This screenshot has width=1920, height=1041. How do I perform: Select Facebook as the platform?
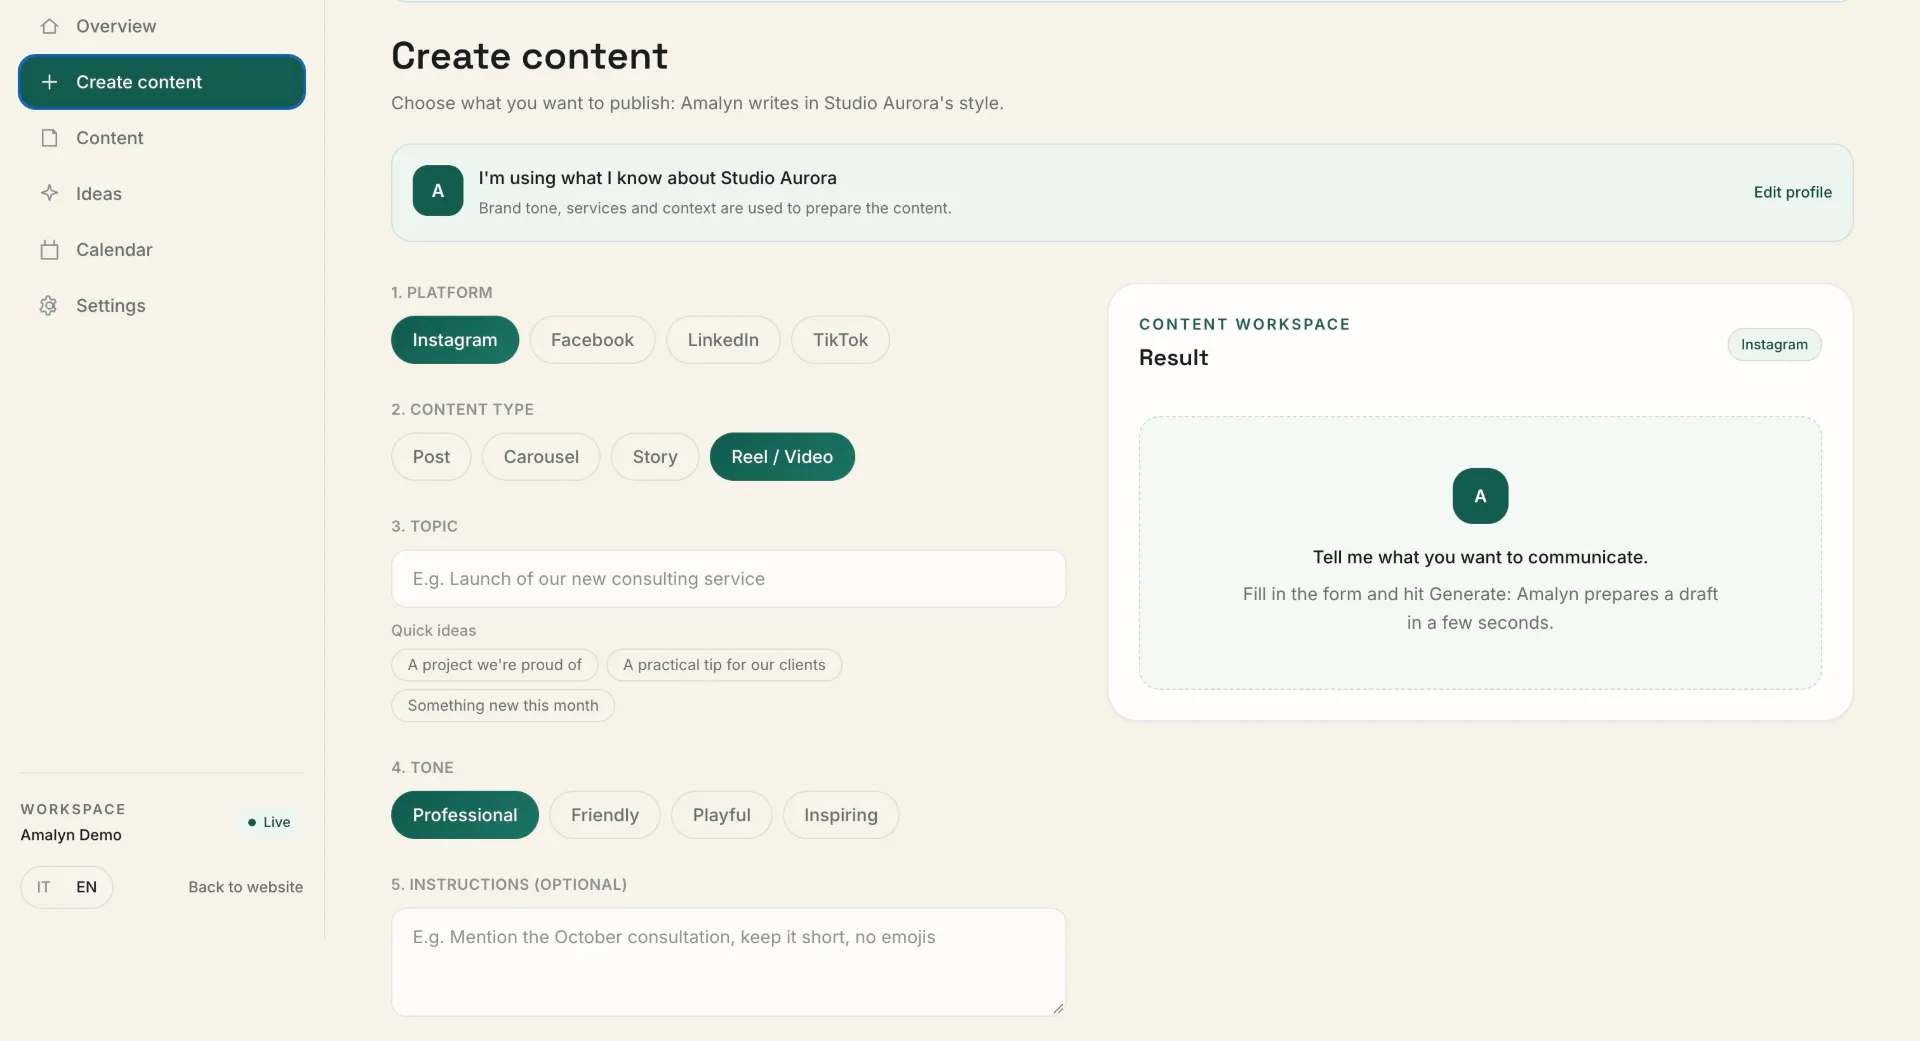[592, 340]
